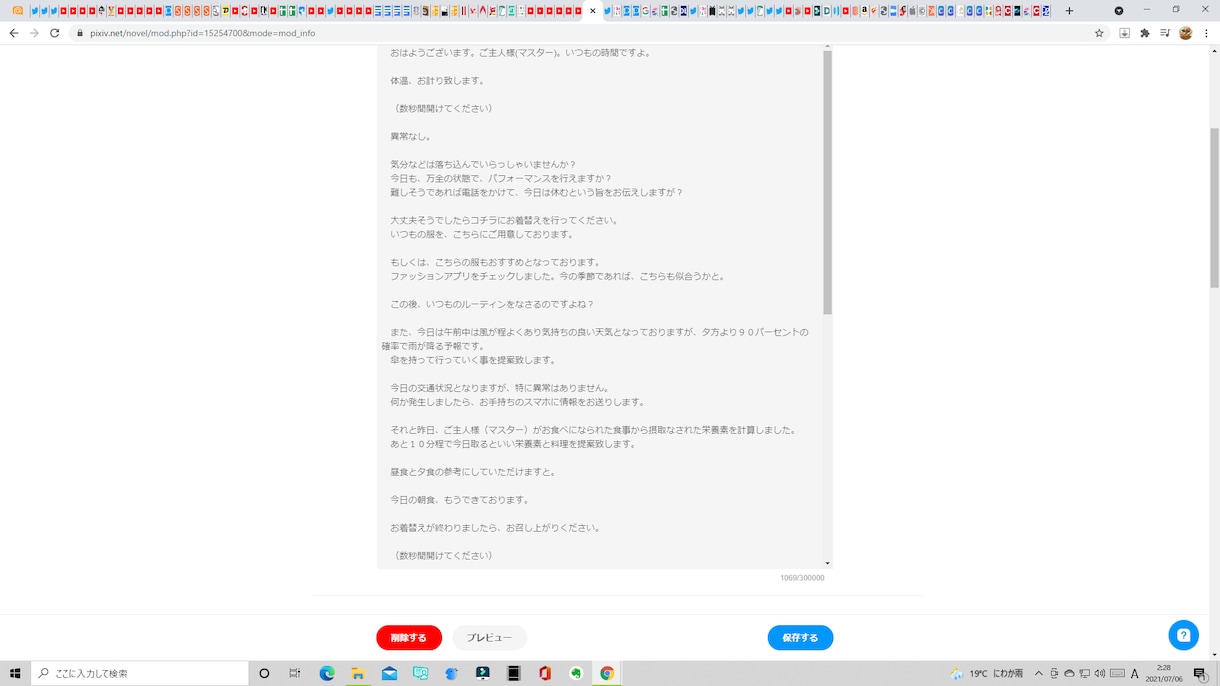Bookmark this page with the star icon
Viewport: 1220px width, 686px height.
[1099, 33]
